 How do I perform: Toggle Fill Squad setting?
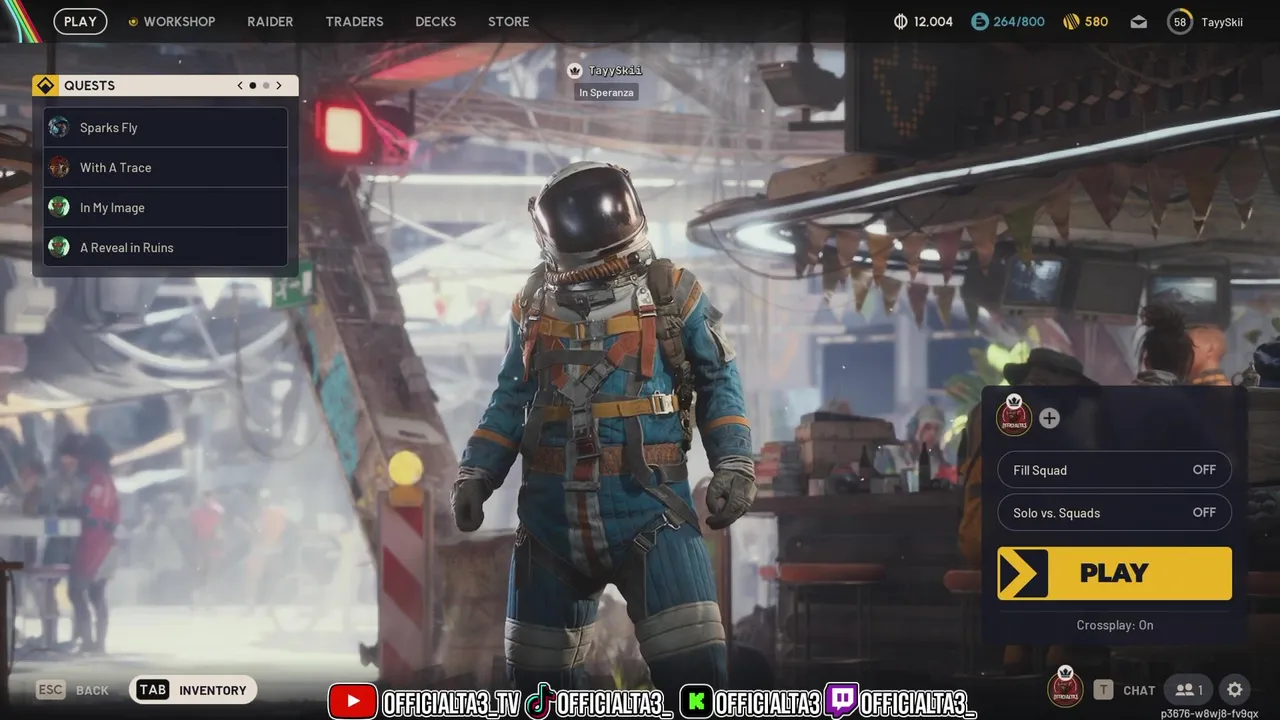(x=1114, y=470)
